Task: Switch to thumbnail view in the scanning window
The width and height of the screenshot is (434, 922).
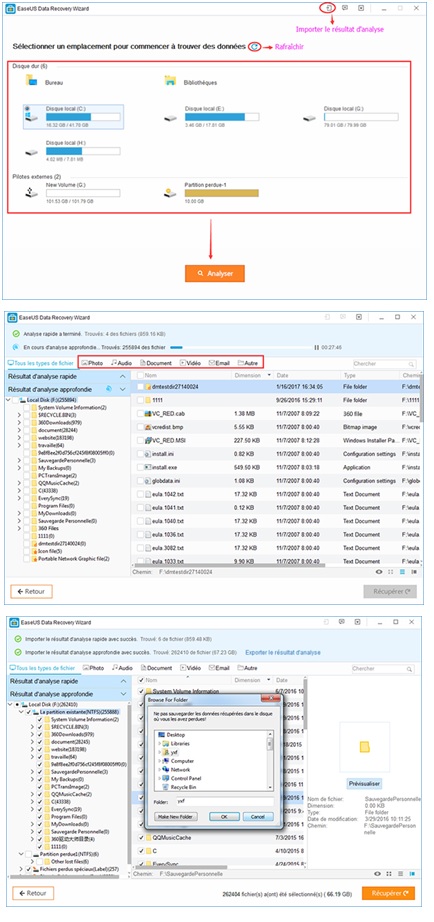Action: pyautogui.click(x=392, y=572)
